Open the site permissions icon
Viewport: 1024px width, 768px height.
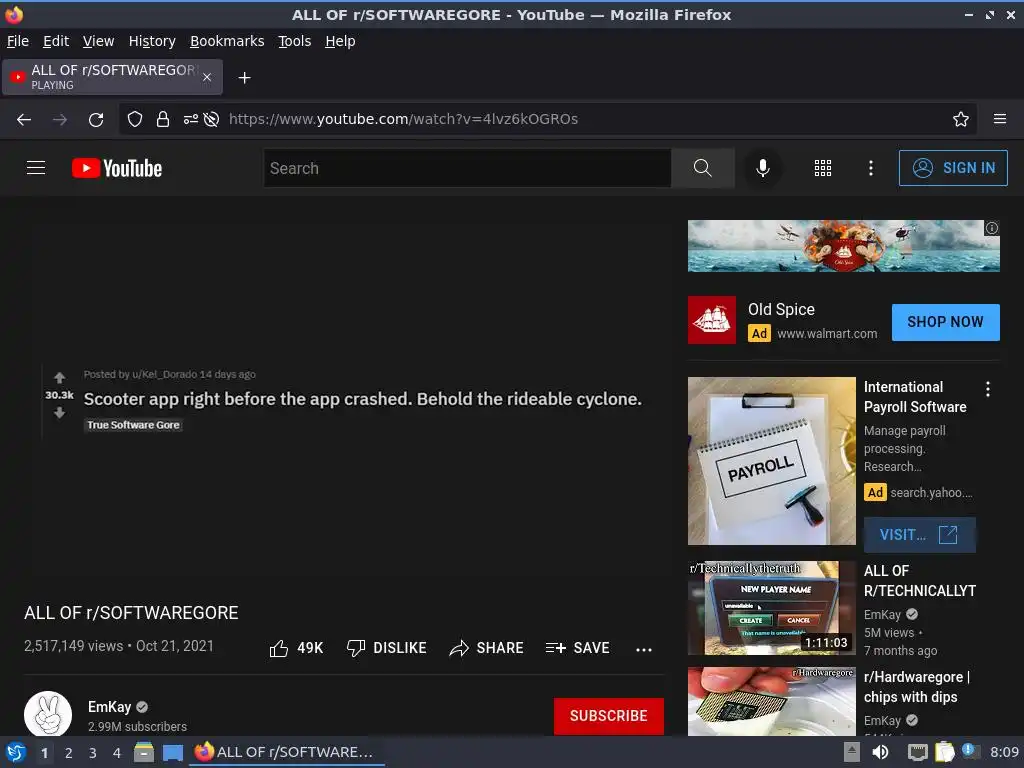(191, 119)
